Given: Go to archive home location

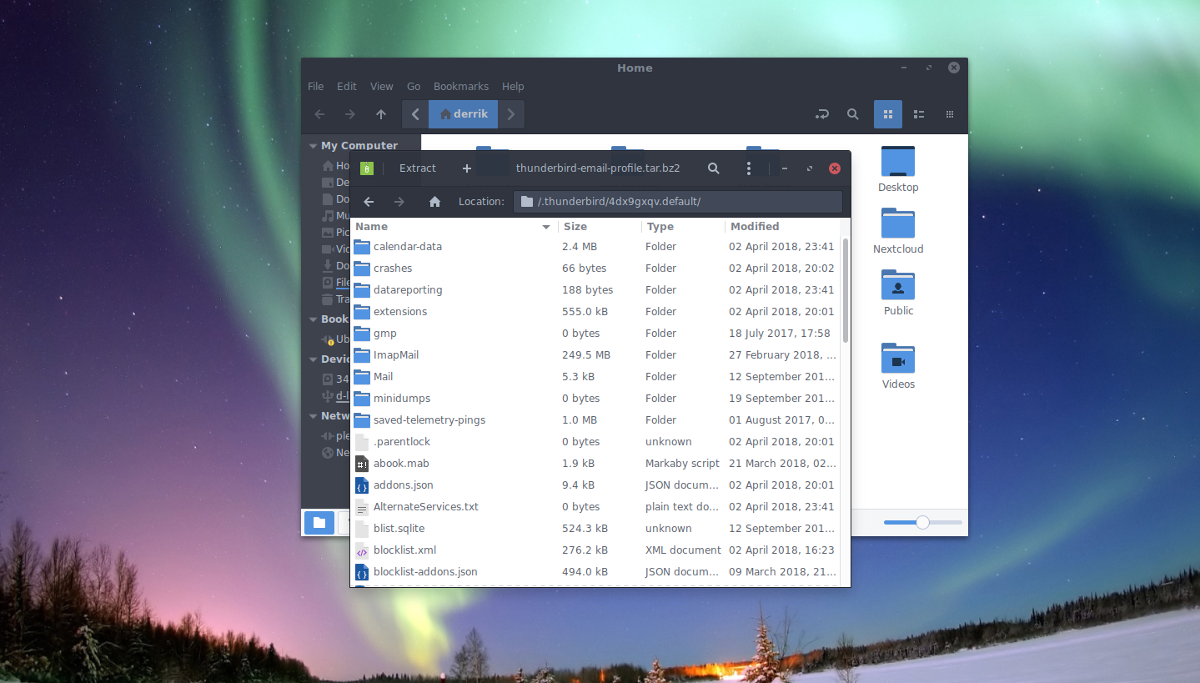Looking at the screenshot, I should 434,202.
